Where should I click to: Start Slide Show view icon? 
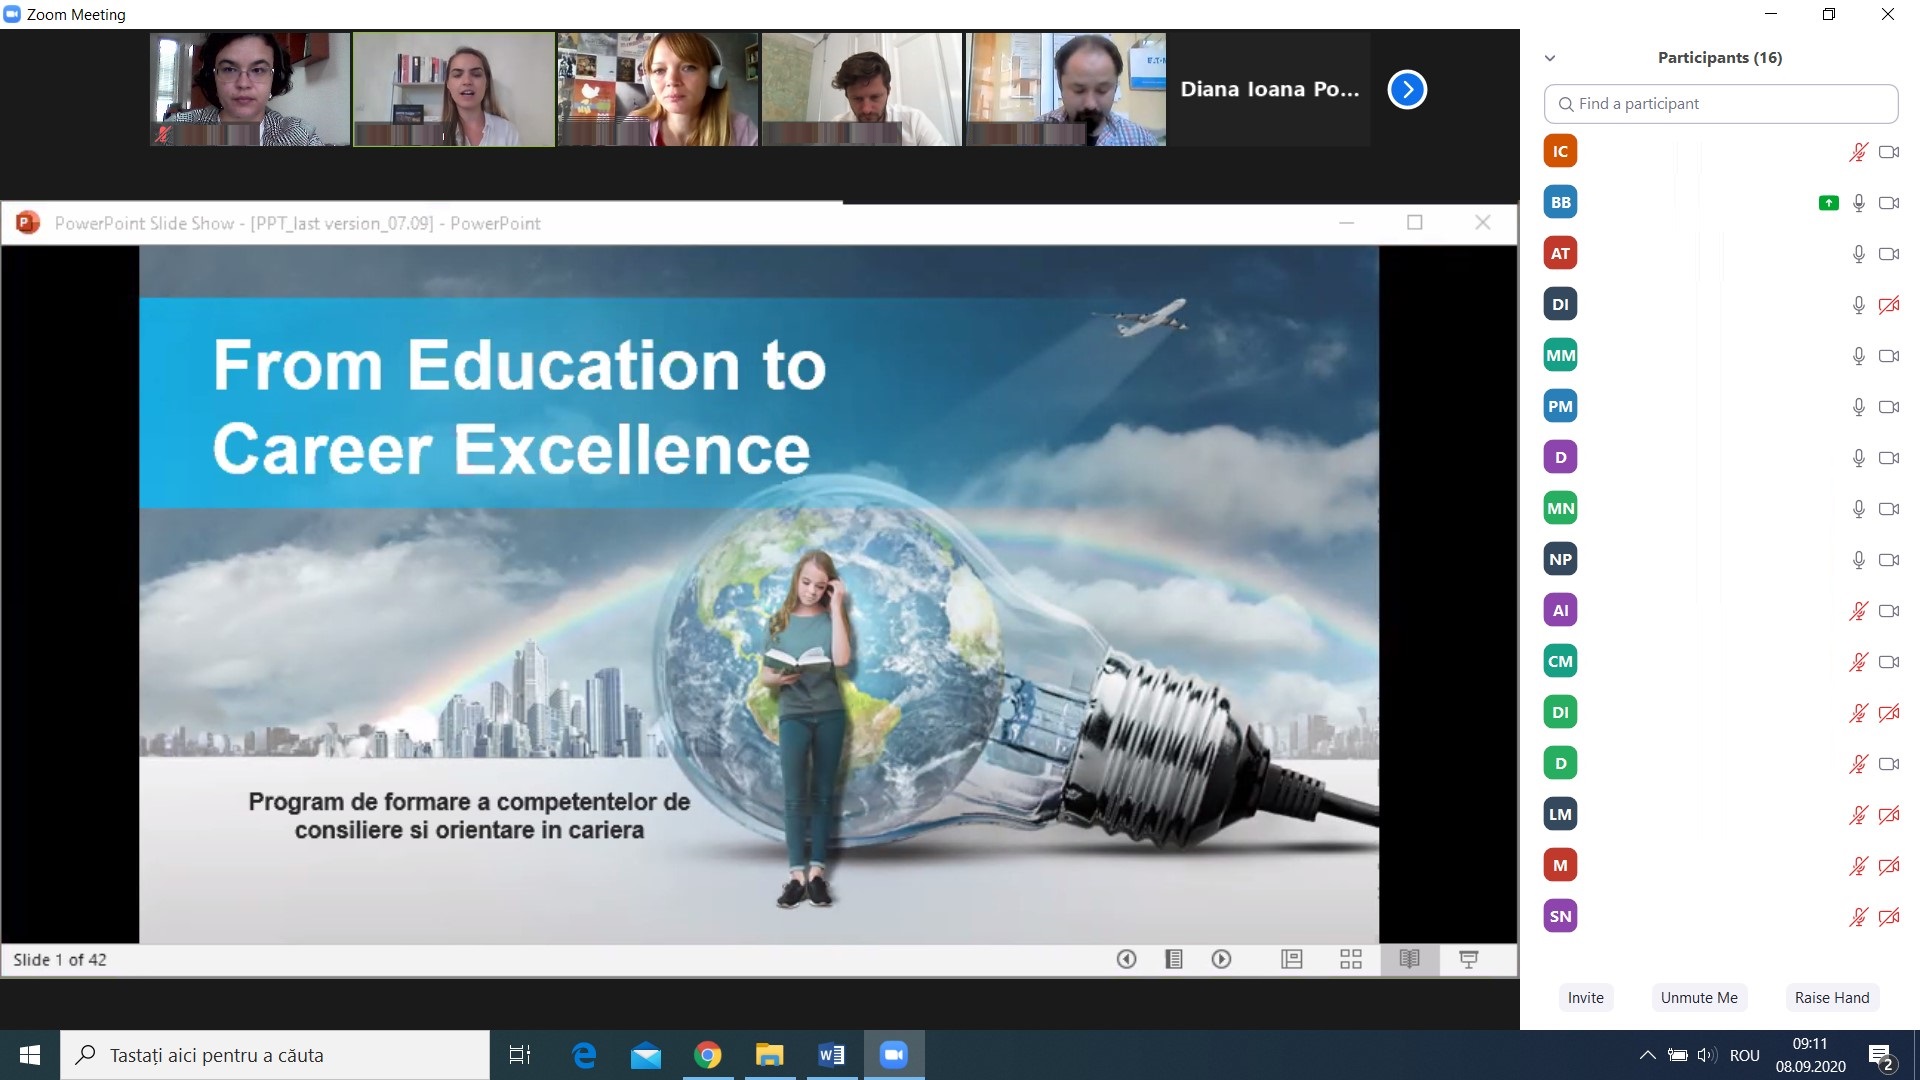click(1469, 960)
